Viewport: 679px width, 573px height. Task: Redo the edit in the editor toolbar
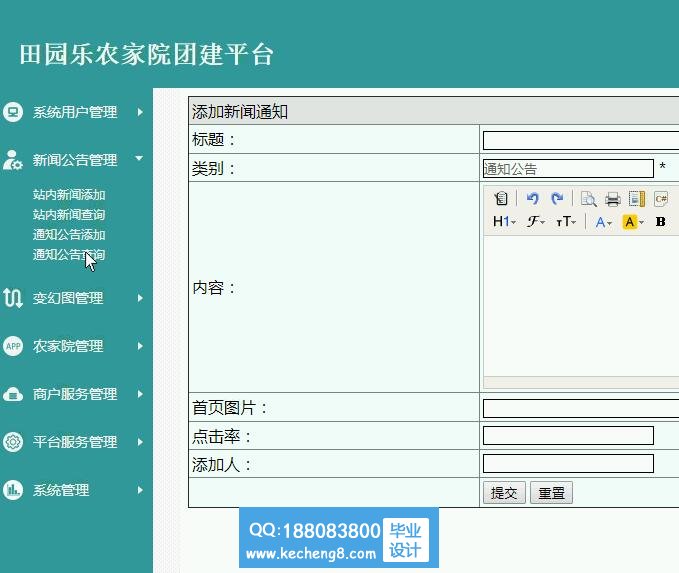[557, 198]
